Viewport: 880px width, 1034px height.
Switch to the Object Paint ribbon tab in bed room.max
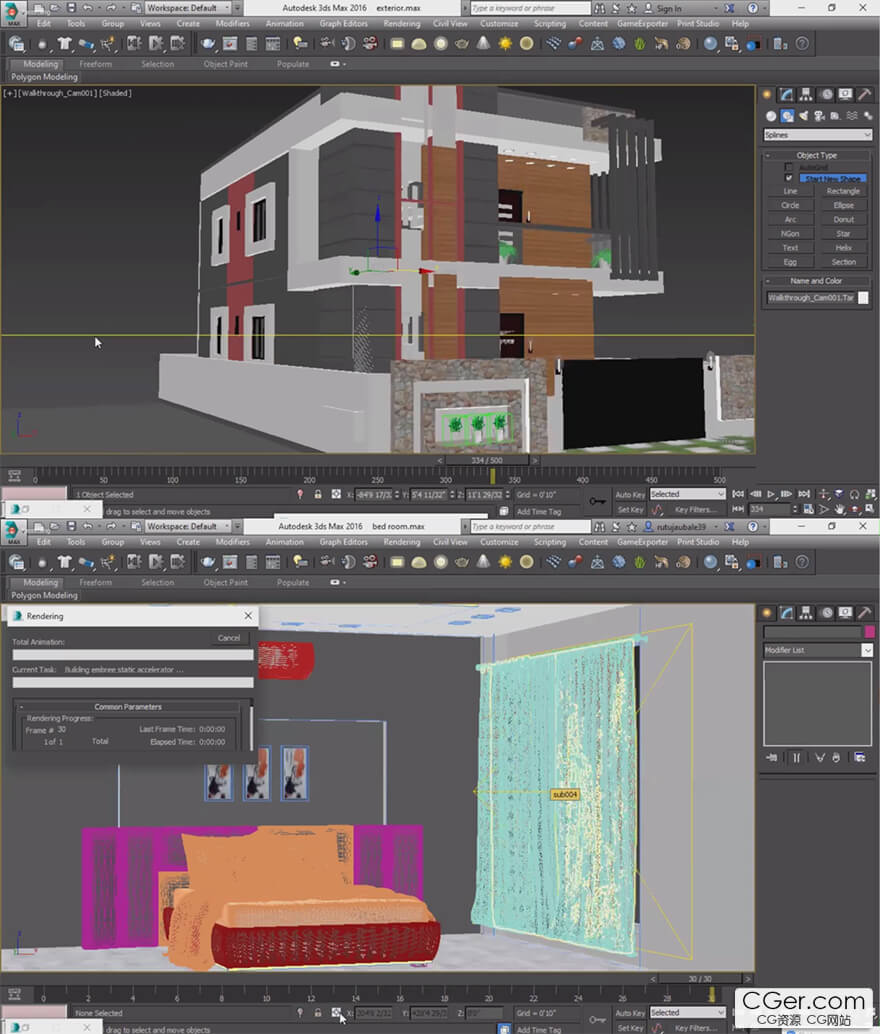[226, 582]
